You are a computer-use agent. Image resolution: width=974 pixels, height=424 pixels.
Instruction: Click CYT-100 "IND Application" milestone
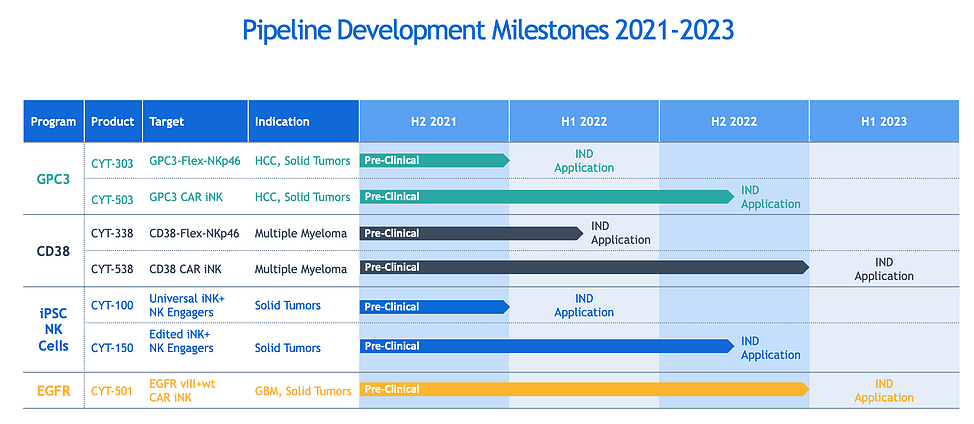click(x=584, y=305)
